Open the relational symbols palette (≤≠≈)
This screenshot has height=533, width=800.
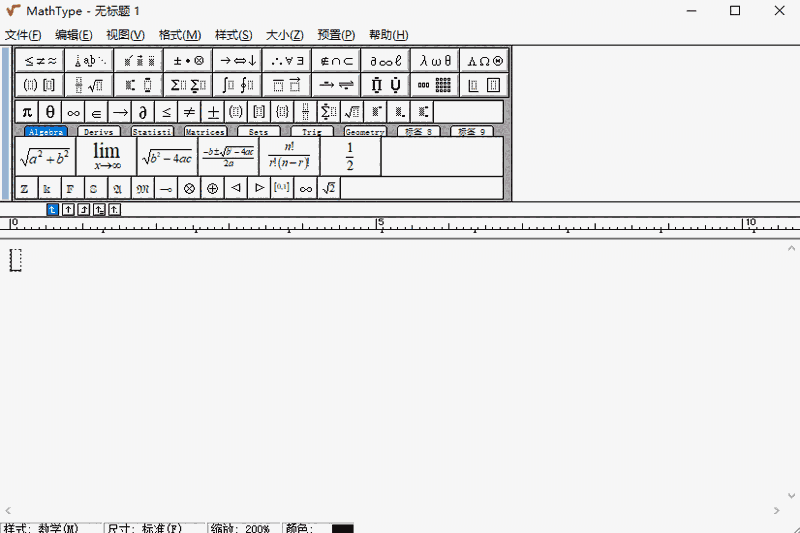[x=40, y=61]
